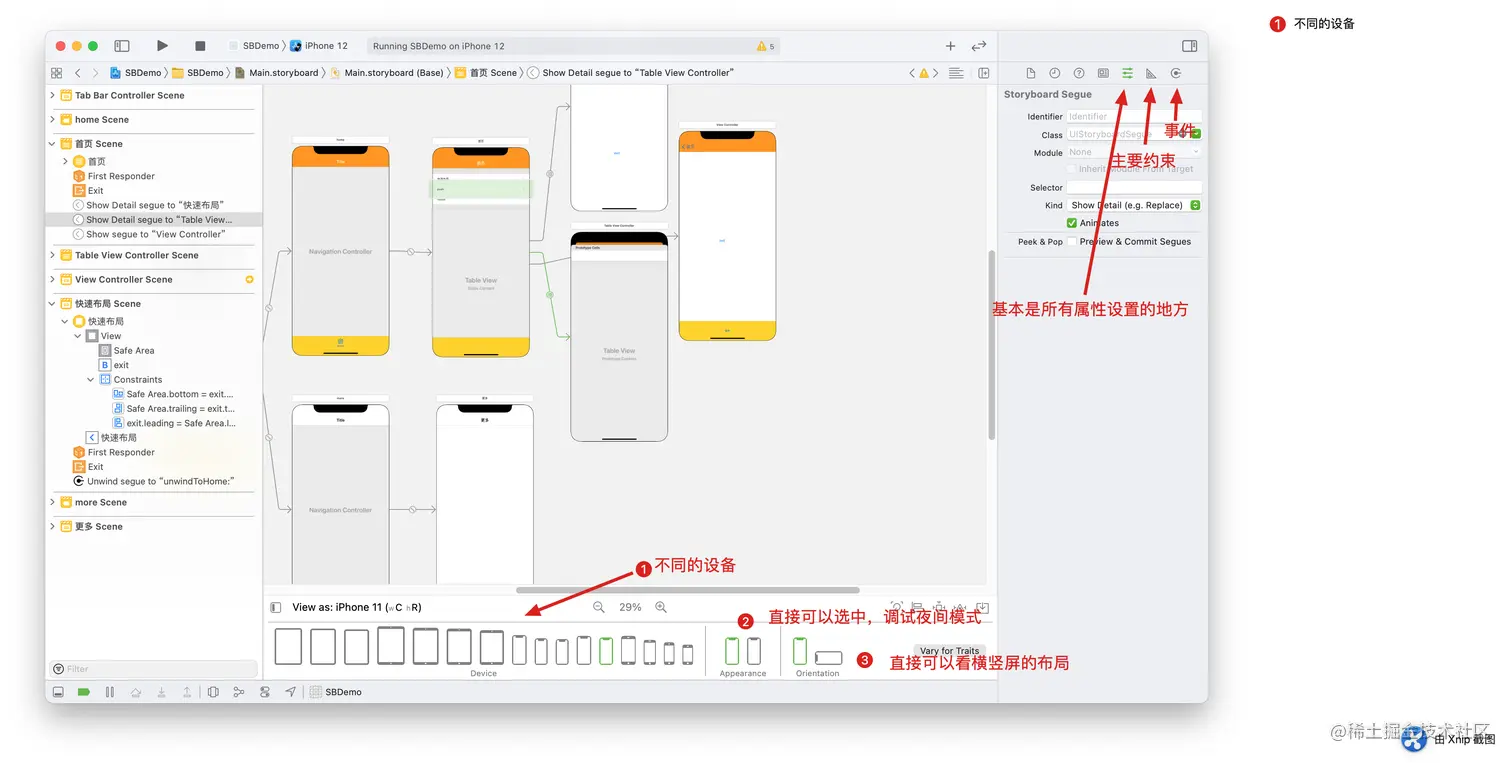Open Debug Memory Graph button

coord(239,692)
